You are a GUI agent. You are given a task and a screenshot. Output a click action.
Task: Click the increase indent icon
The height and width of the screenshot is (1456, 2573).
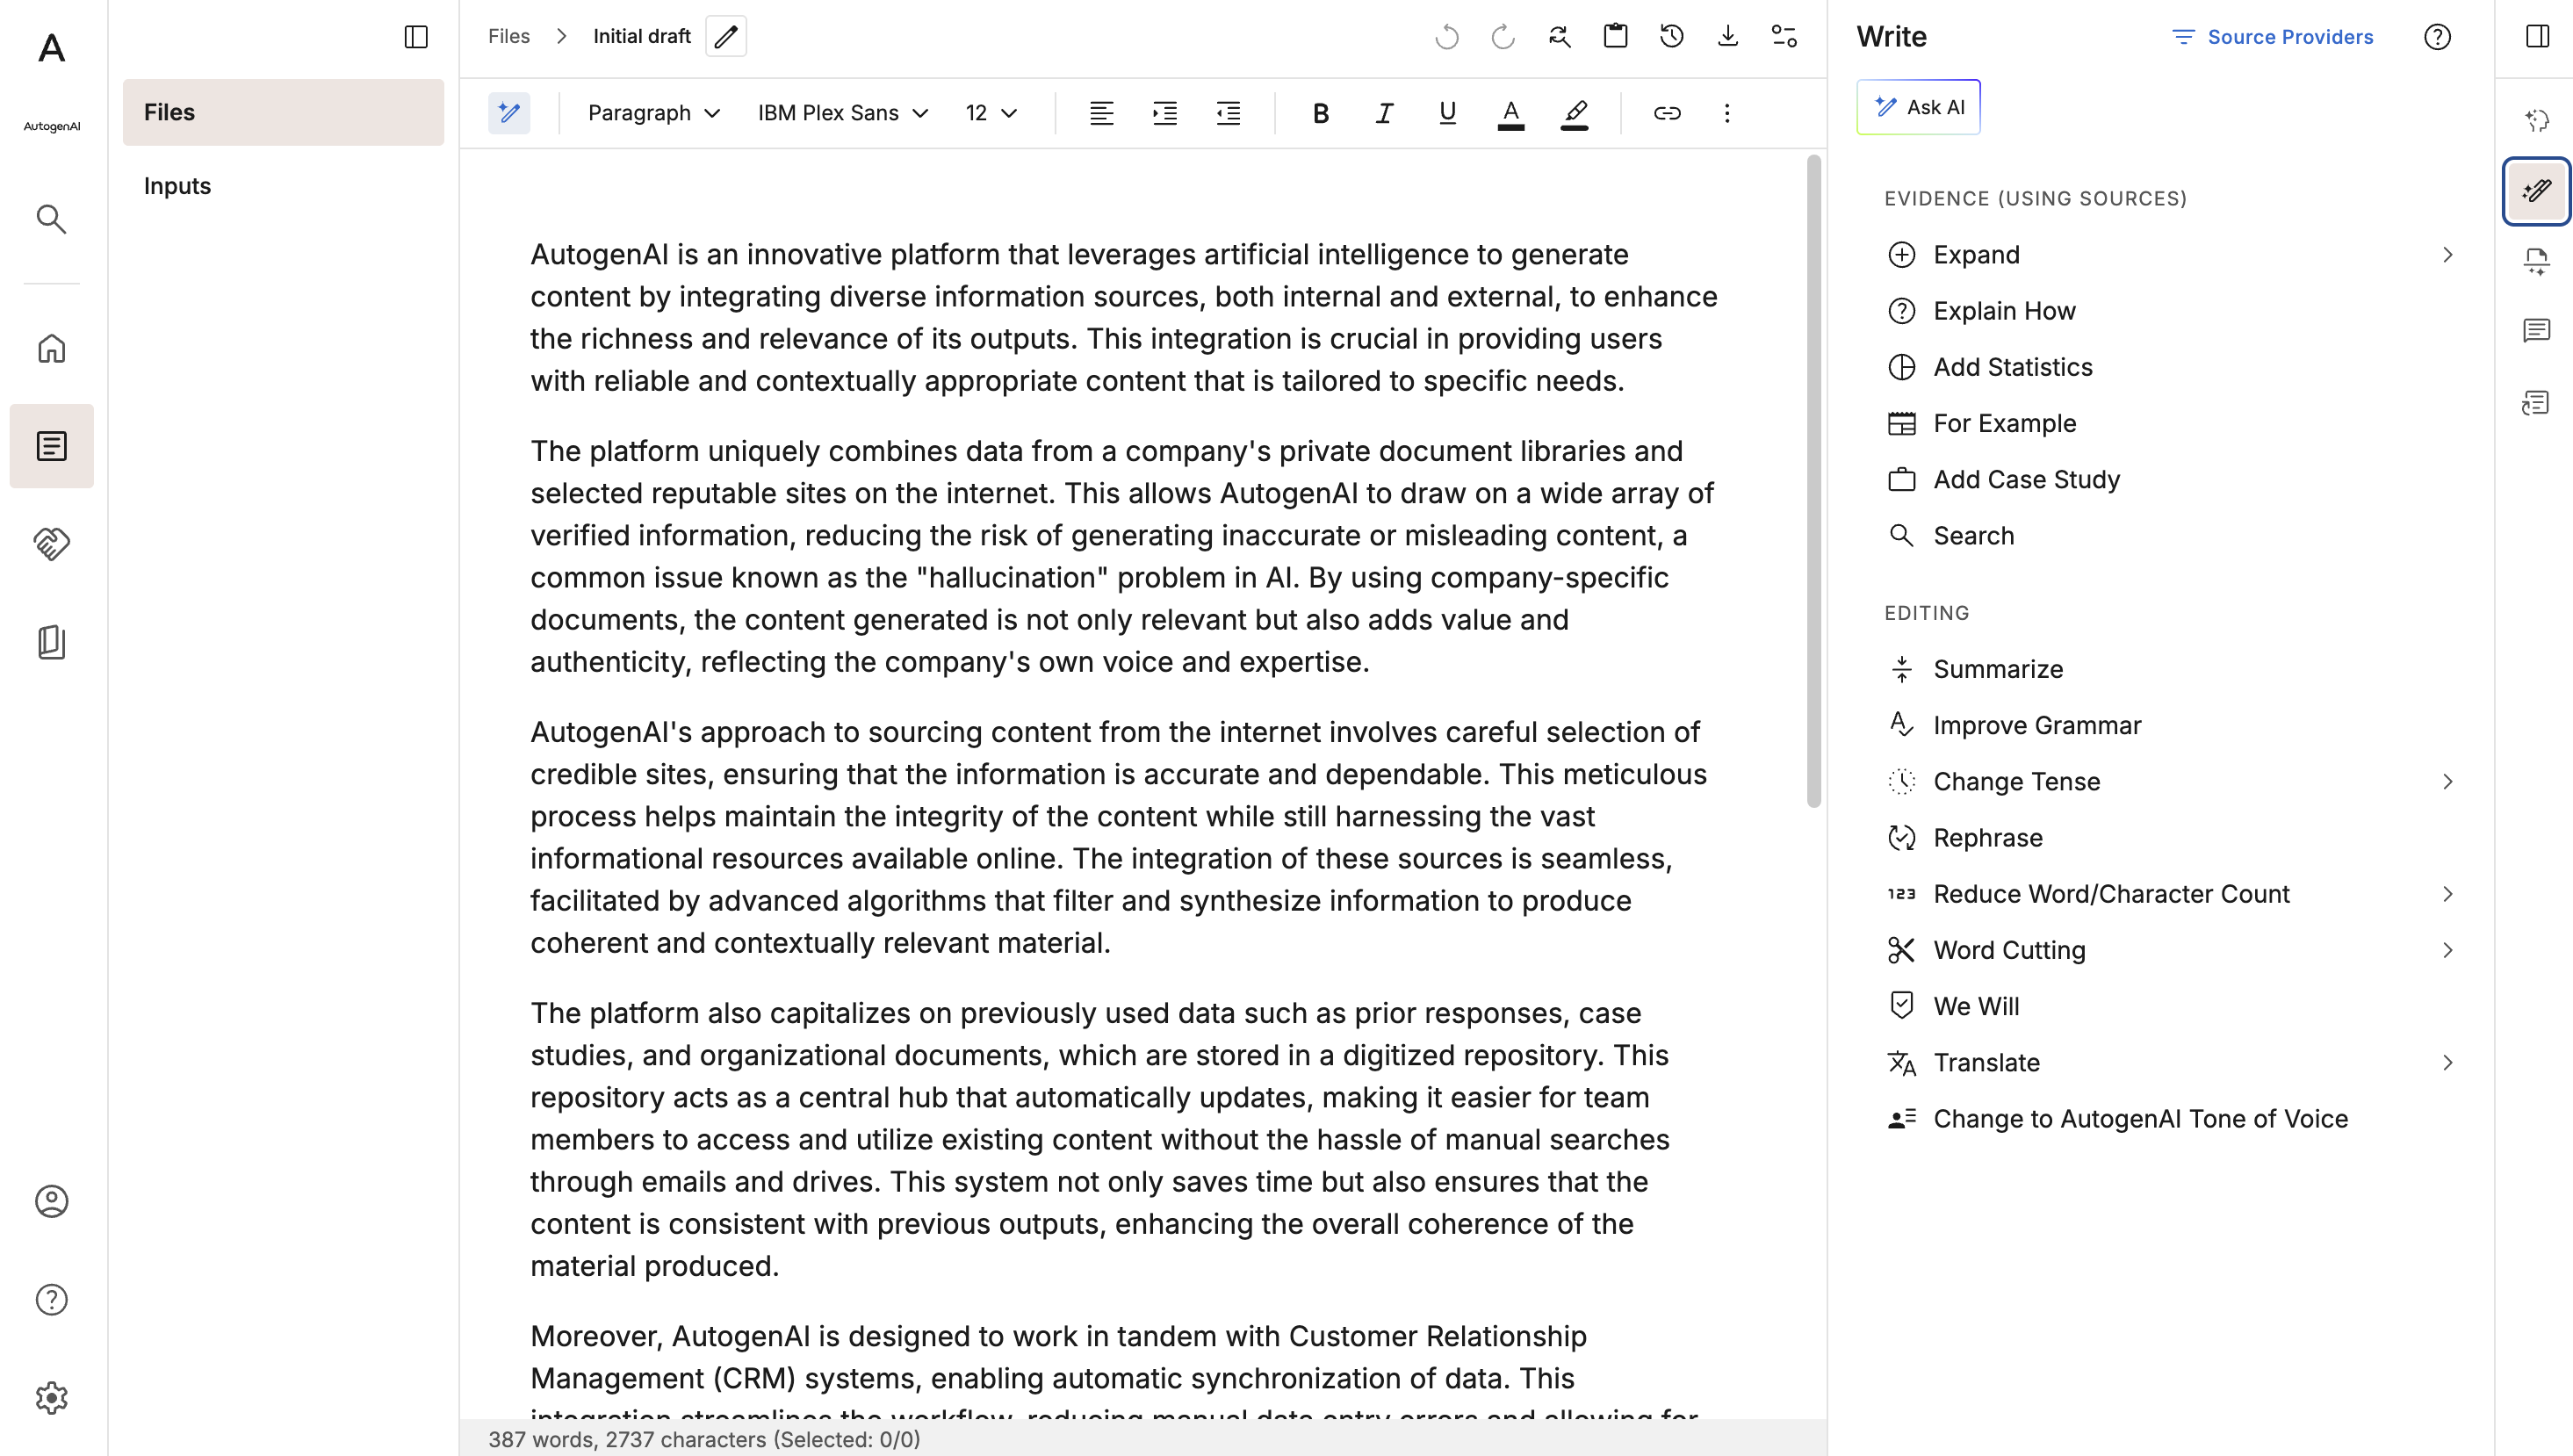click(1165, 113)
